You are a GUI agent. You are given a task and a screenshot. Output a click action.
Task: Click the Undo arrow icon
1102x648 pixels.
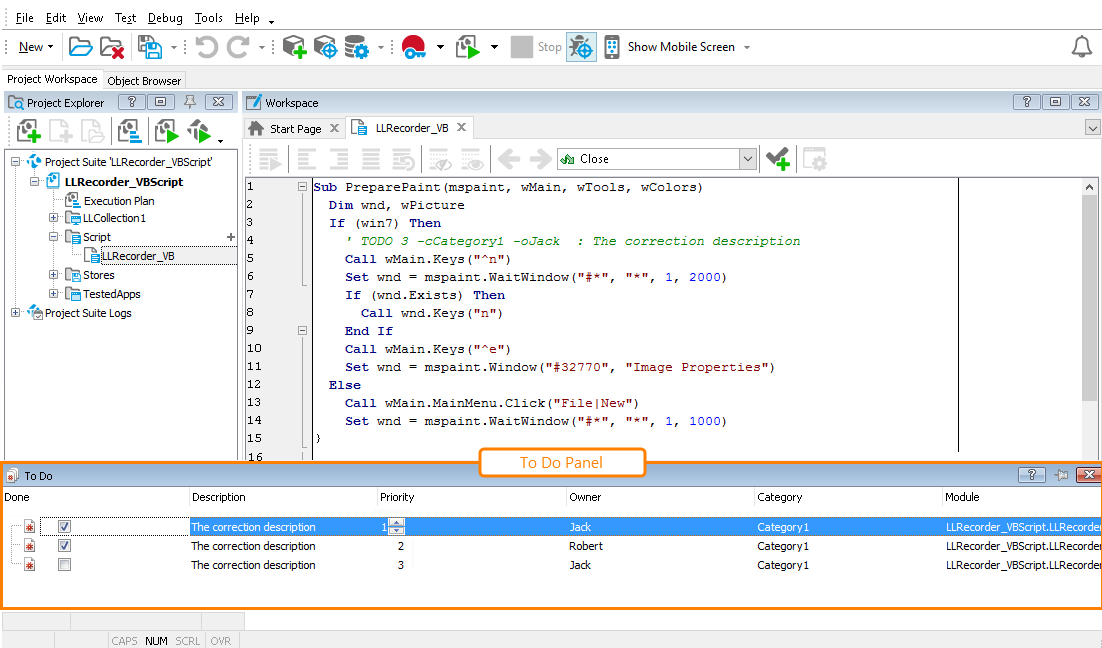(x=206, y=47)
